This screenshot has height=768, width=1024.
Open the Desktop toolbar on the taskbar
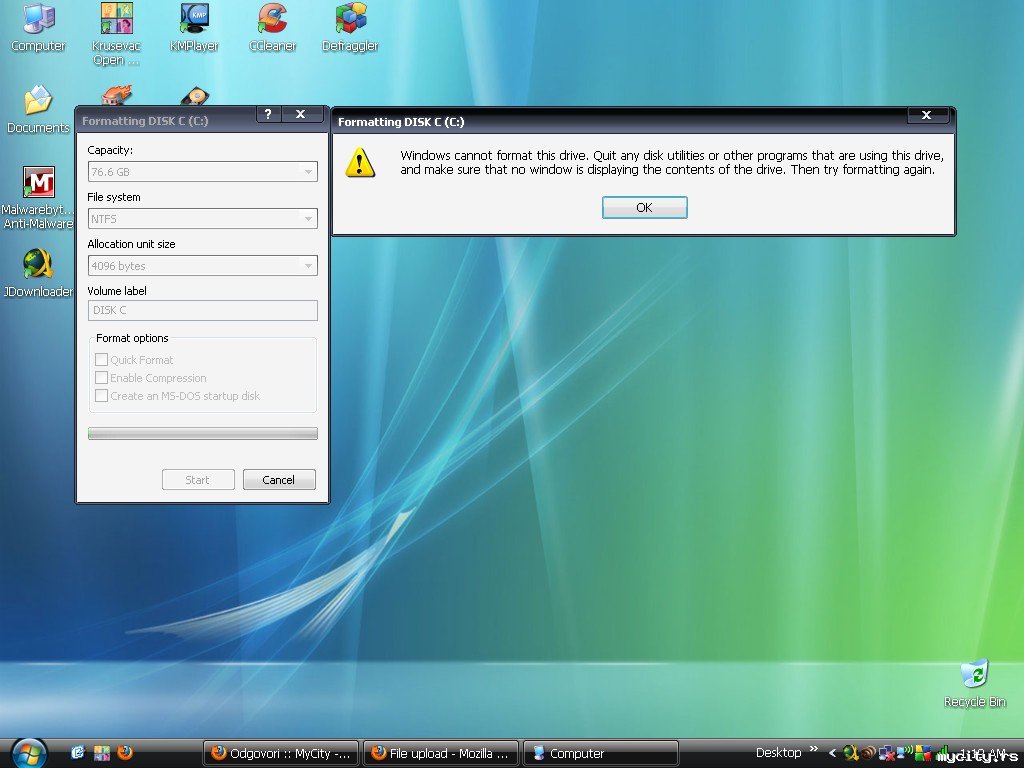(x=778, y=753)
